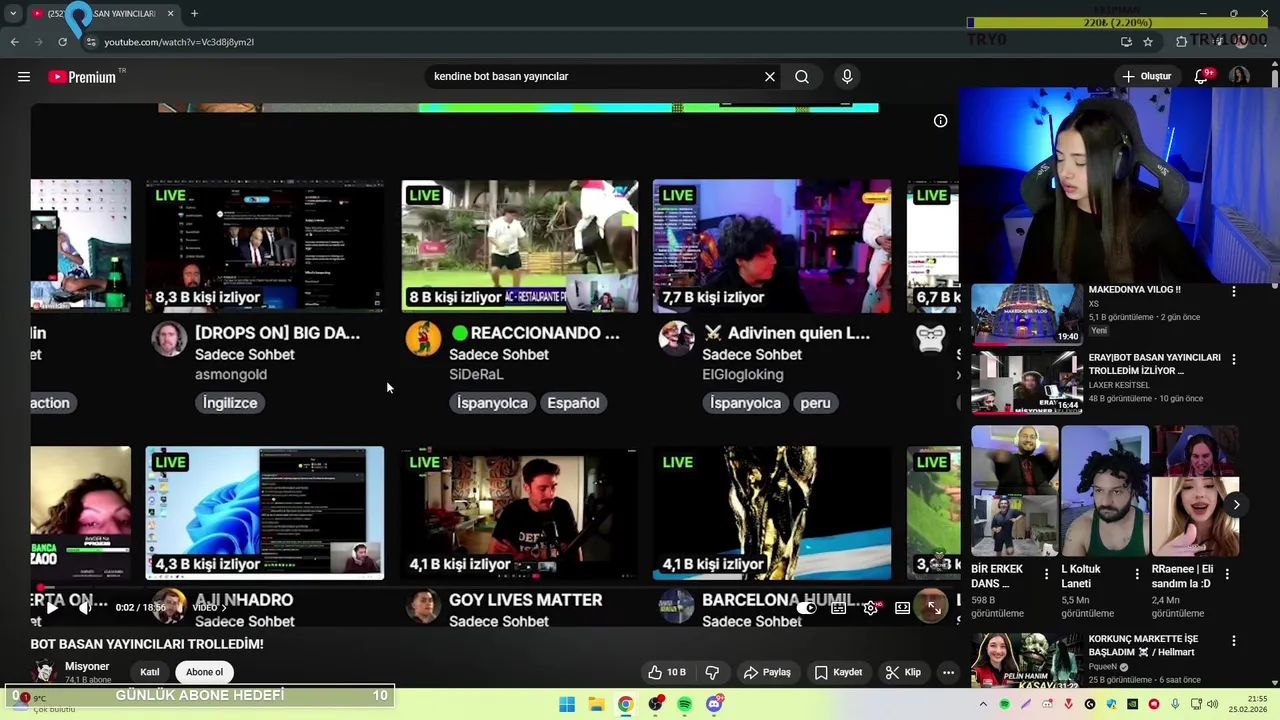
Task: Like the video
Action: click(666, 673)
